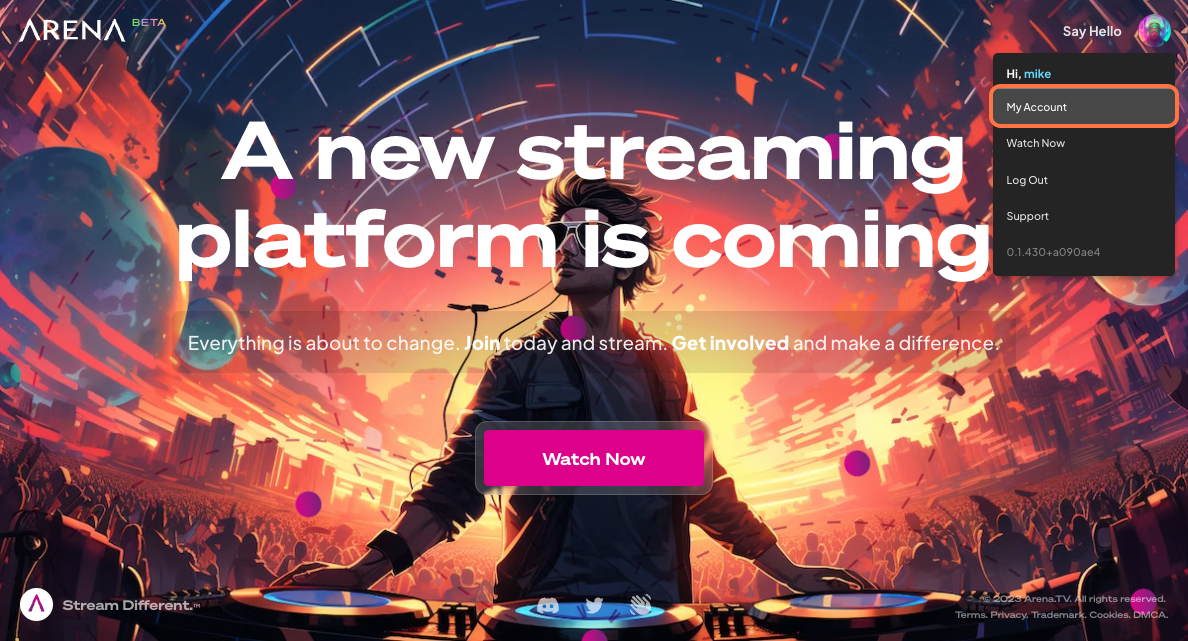Click the pink Watch Now button
Viewport: 1188px width, 641px height.
(594, 458)
